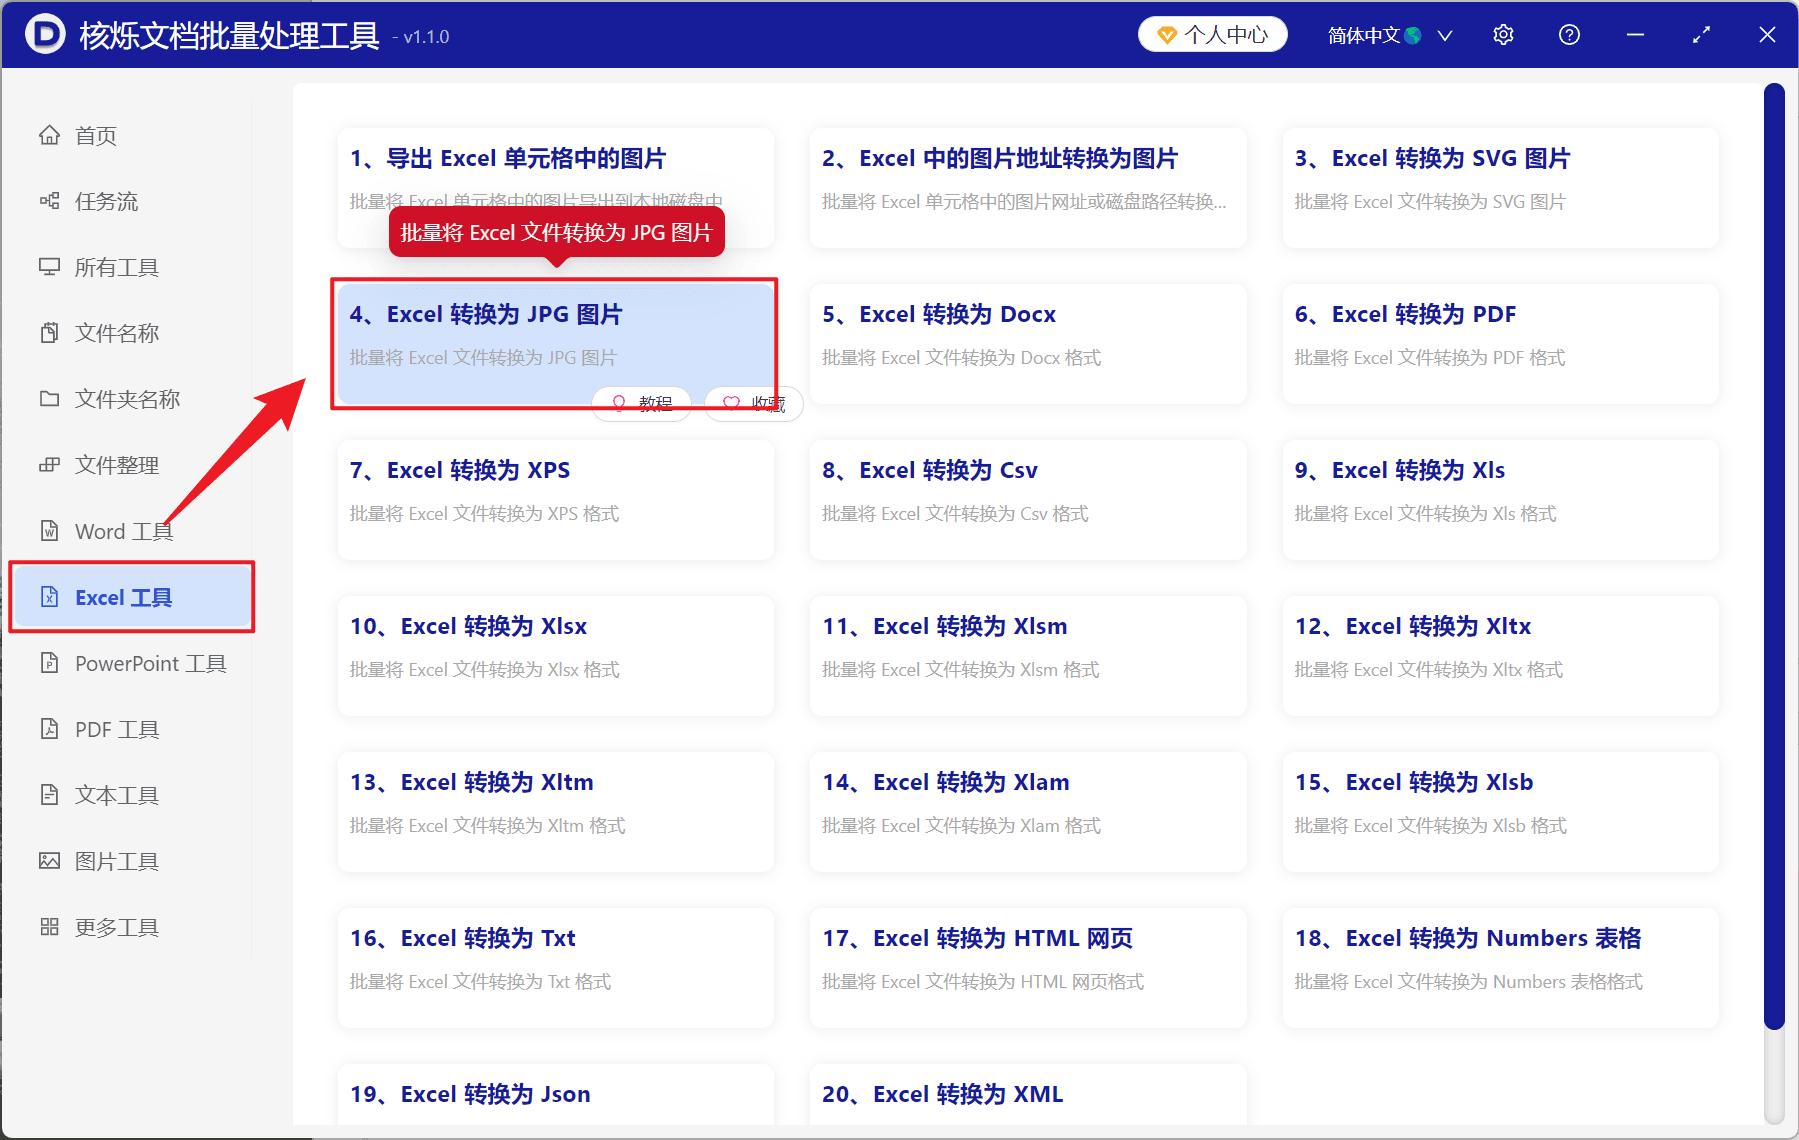Click the 收藏 favorite button
This screenshot has width=1799, height=1140.
pyautogui.click(x=754, y=403)
